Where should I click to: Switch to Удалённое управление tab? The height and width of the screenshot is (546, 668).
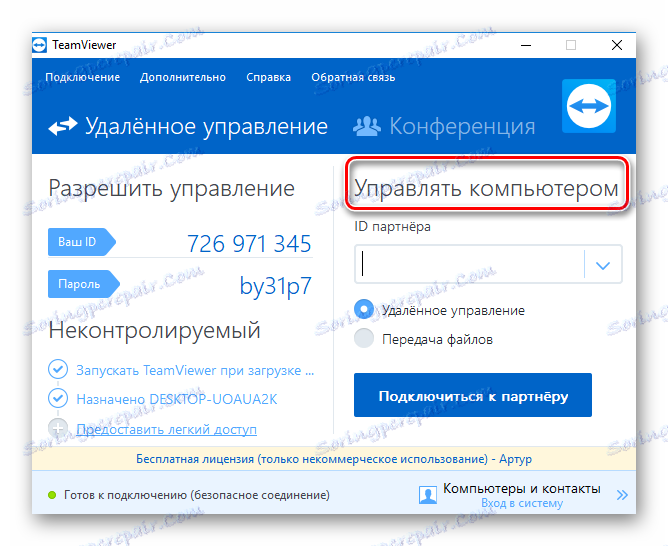(188, 126)
